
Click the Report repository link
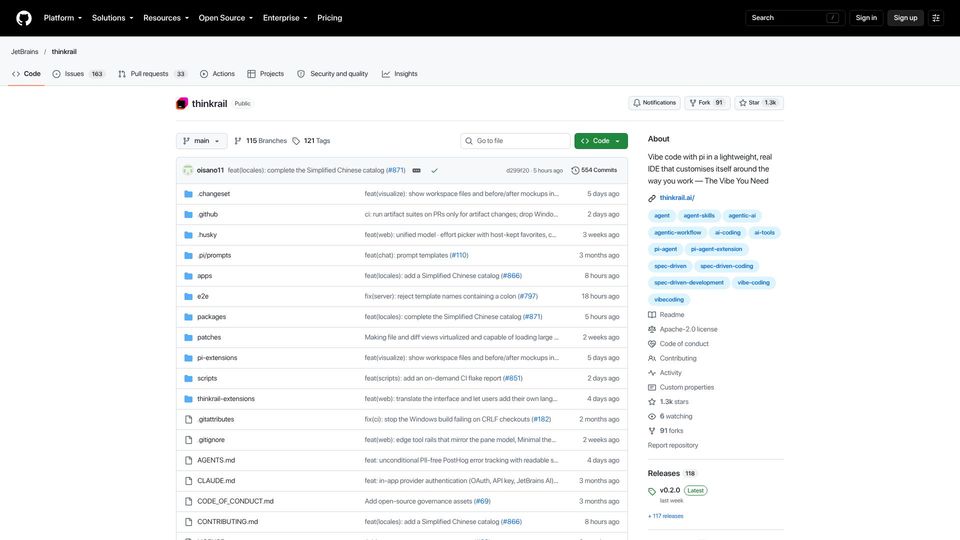tap(673, 446)
